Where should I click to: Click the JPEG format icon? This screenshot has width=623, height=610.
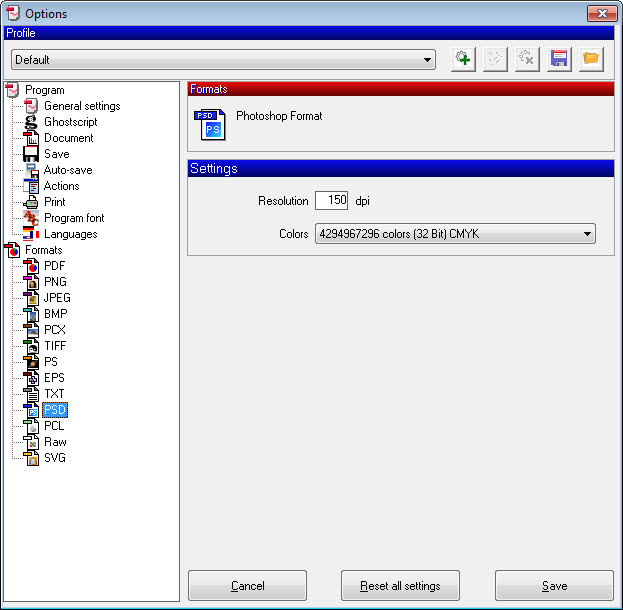pyautogui.click(x=31, y=298)
